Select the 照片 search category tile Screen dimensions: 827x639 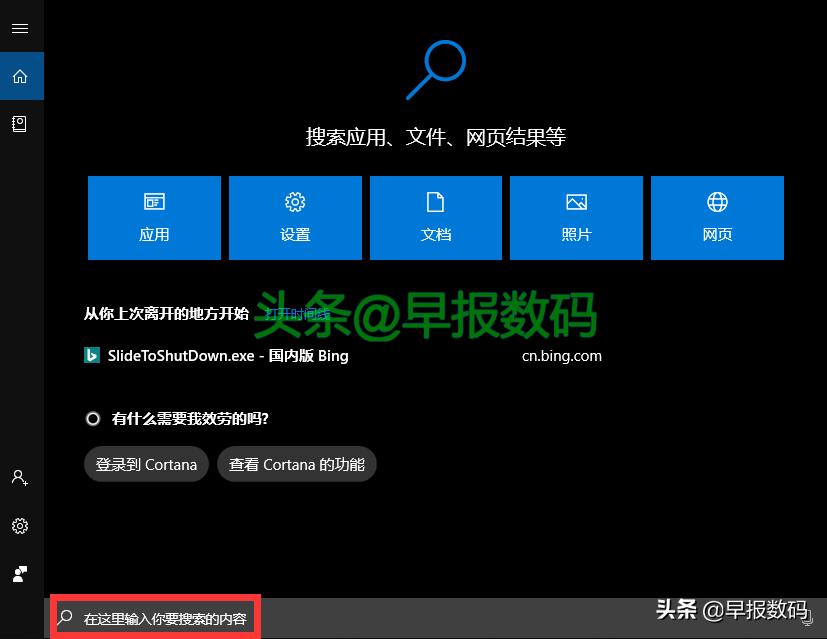[577, 217]
